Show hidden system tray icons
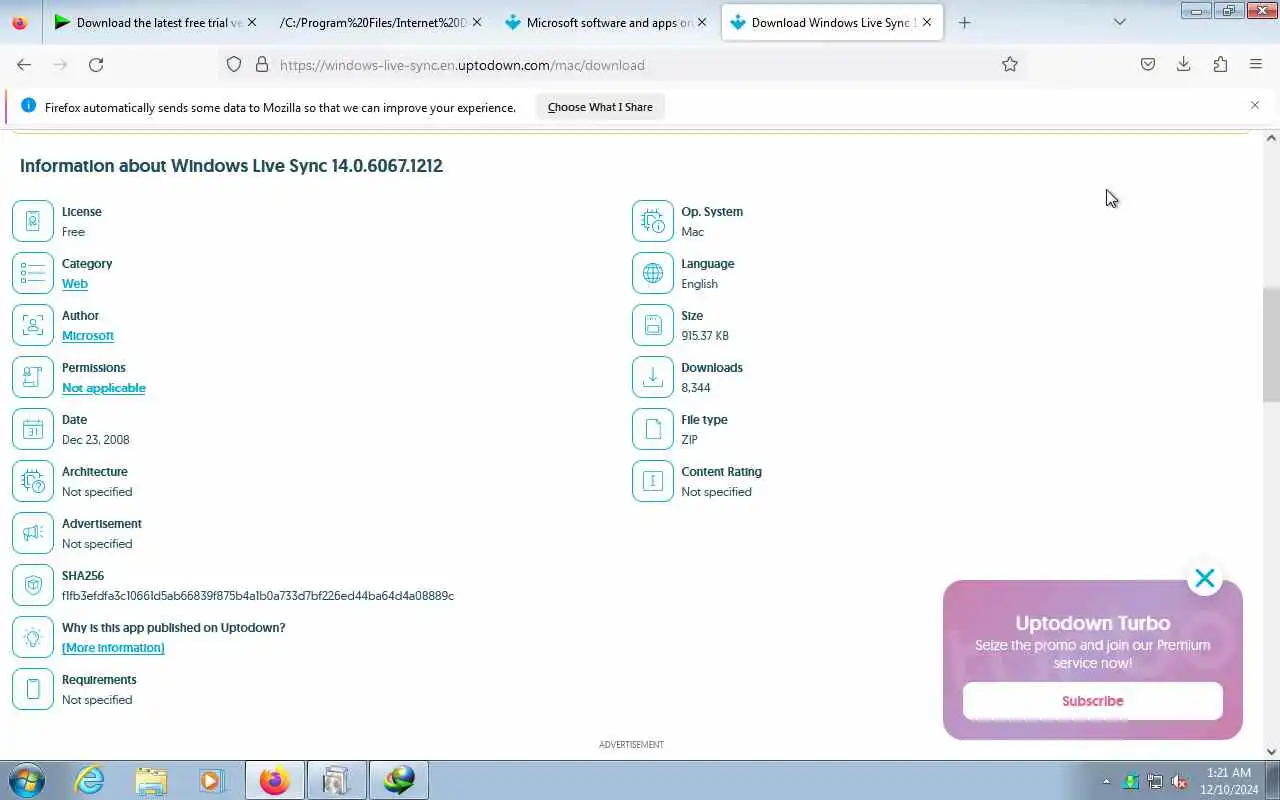Viewport: 1280px width, 800px height. [1106, 781]
